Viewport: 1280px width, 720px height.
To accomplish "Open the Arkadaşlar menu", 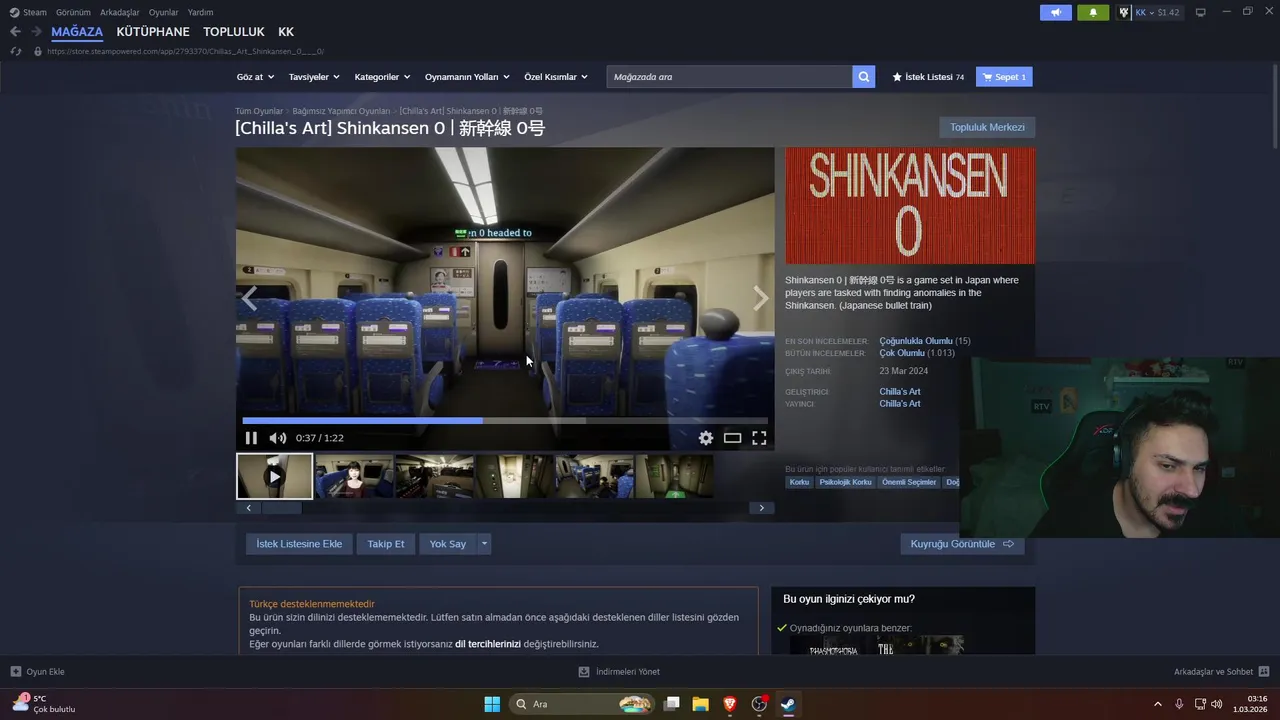I will point(119,12).
